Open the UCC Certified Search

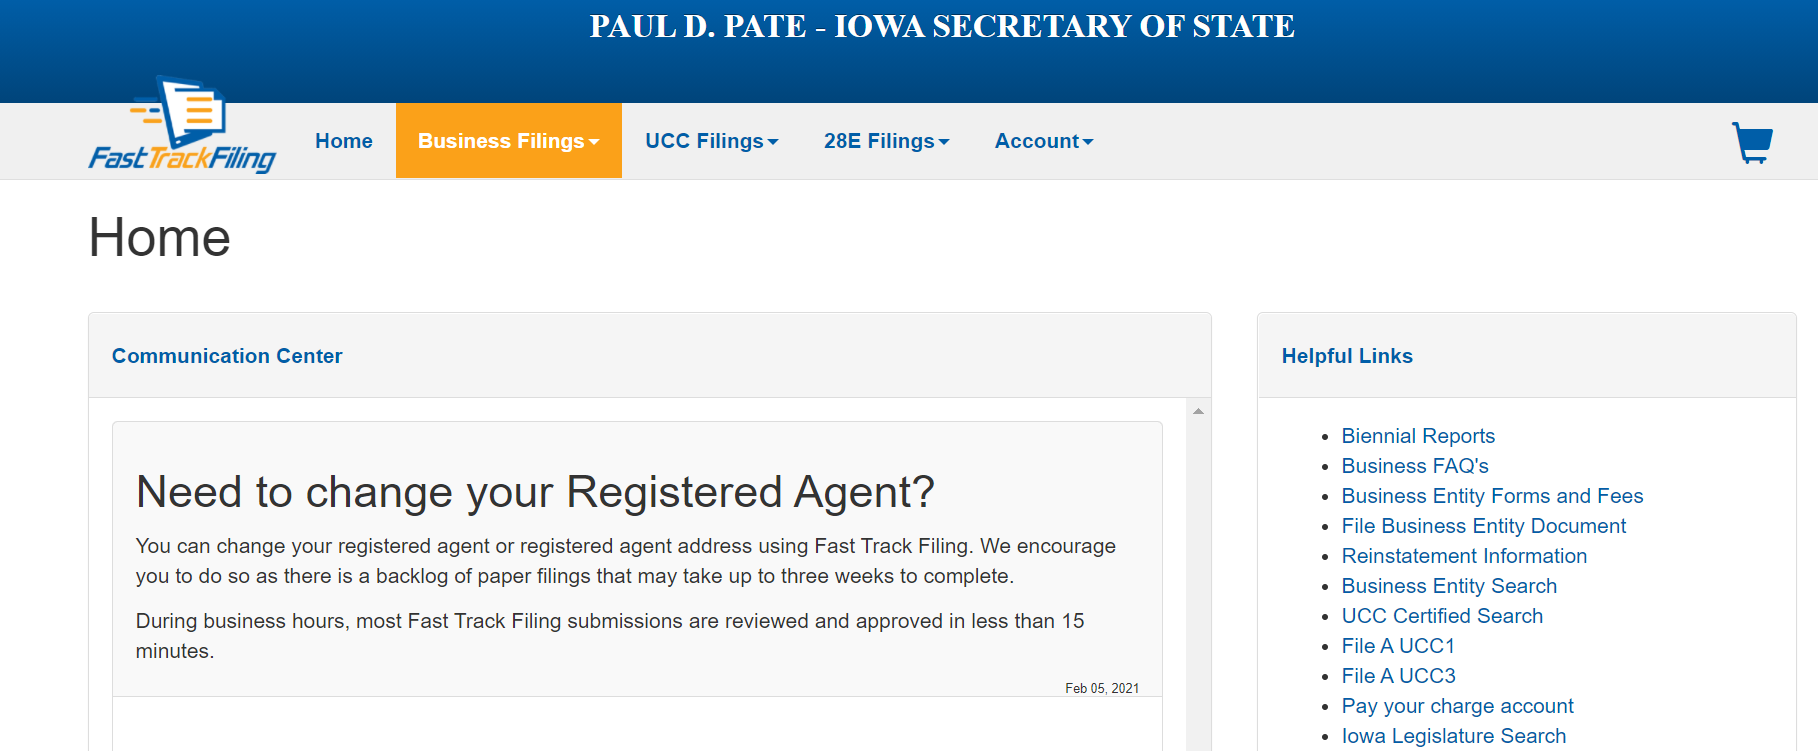(1442, 616)
